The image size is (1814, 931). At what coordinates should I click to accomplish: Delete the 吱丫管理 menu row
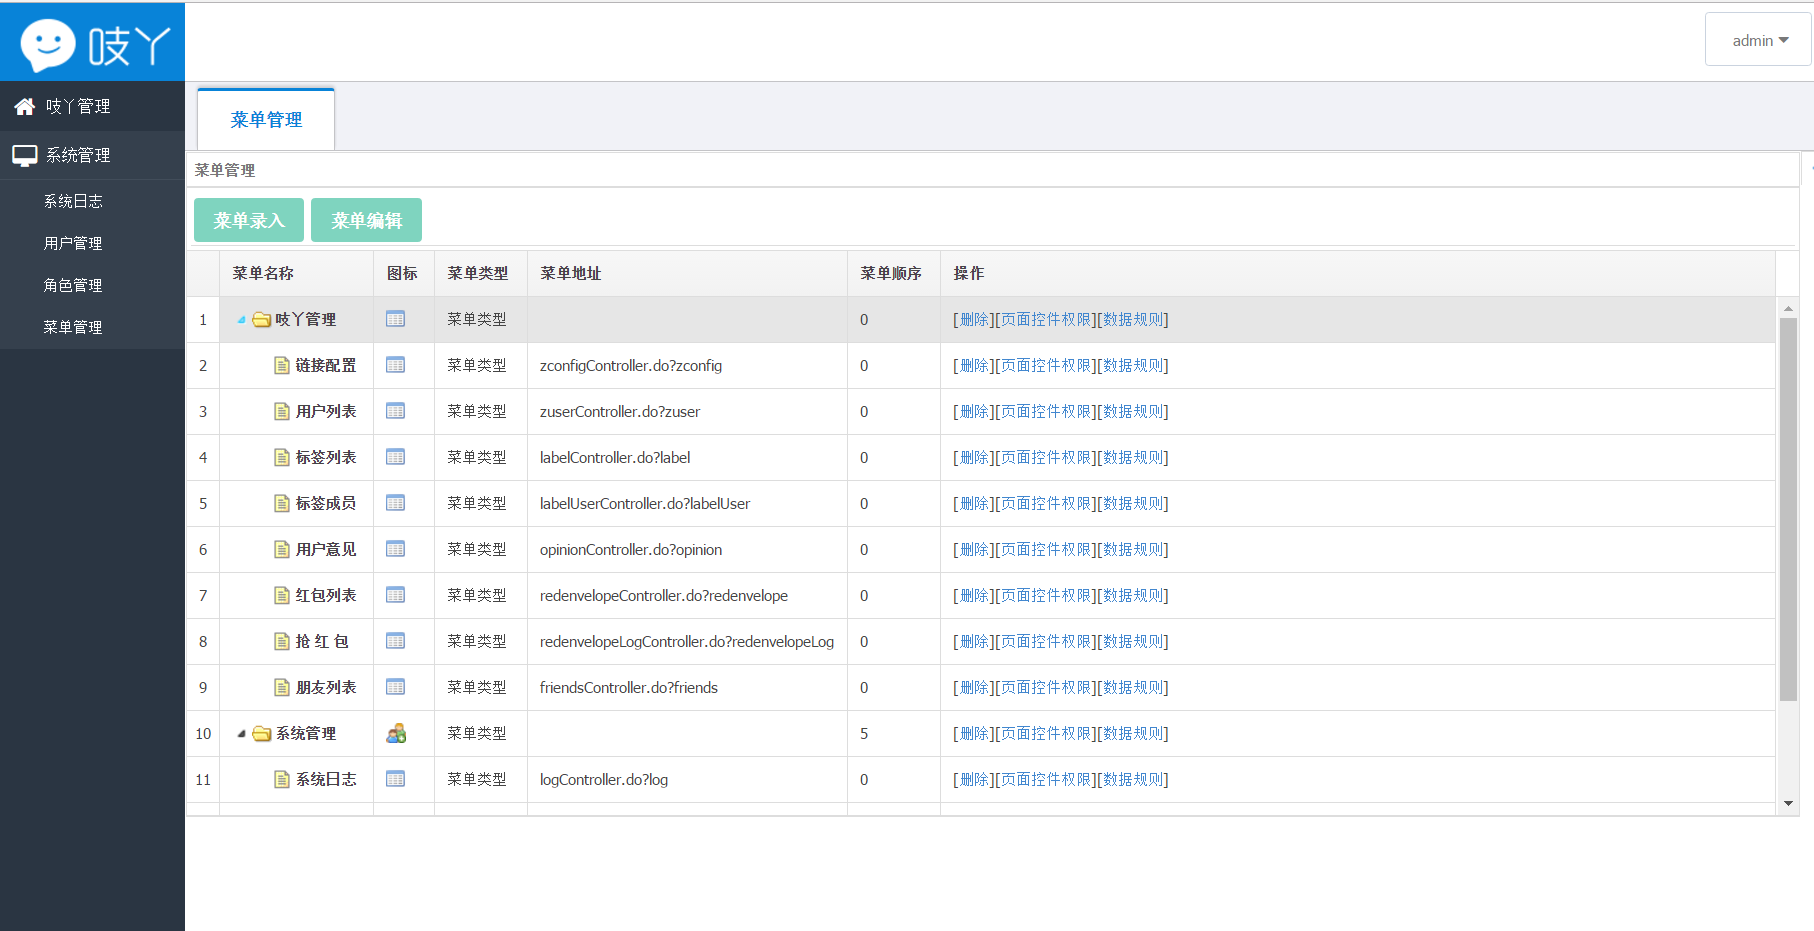(x=974, y=320)
